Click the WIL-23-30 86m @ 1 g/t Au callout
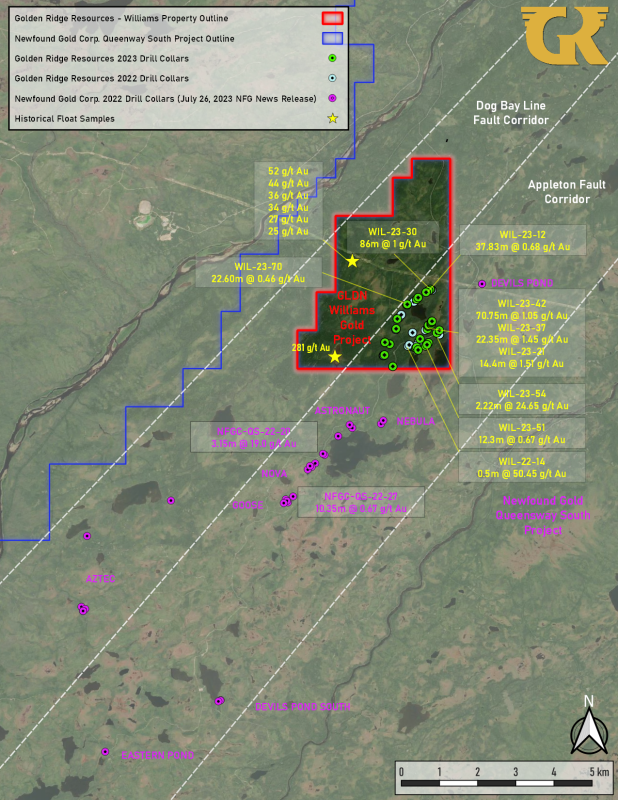Image resolution: width=618 pixels, height=800 pixels. click(392, 238)
